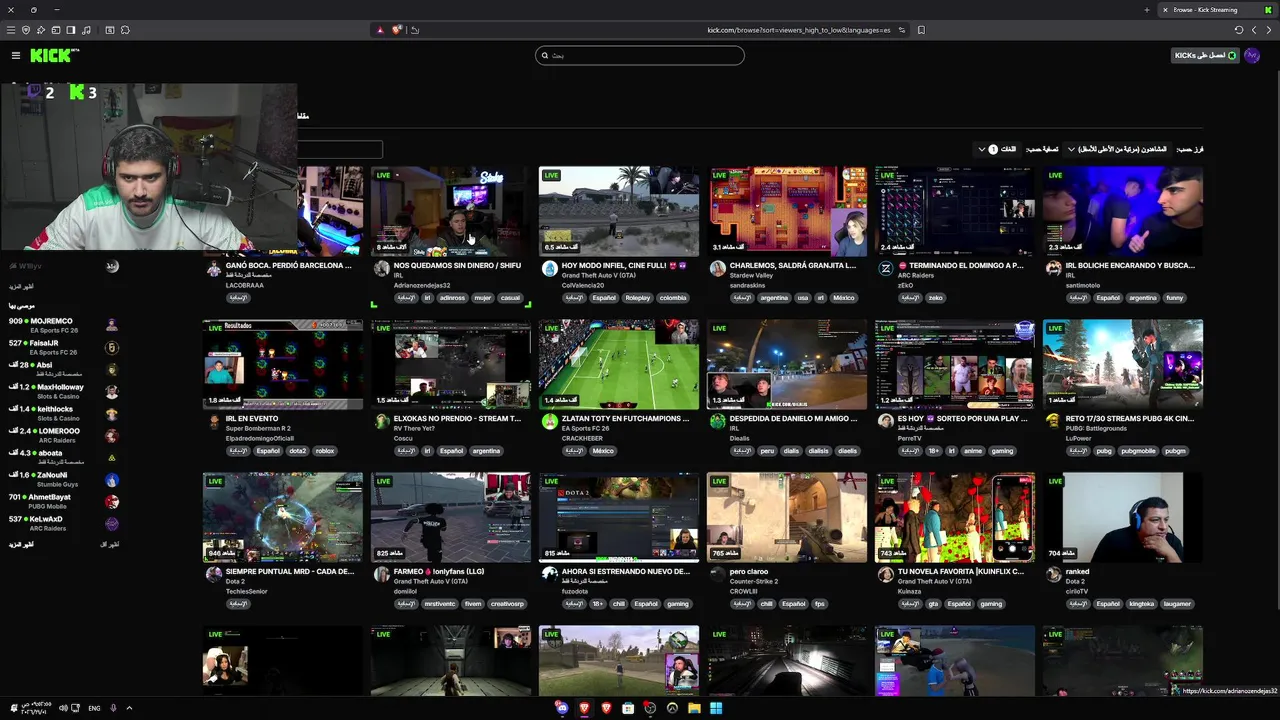Open a new browser tab with plus
The width and height of the screenshot is (1280, 720).
point(1146,10)
